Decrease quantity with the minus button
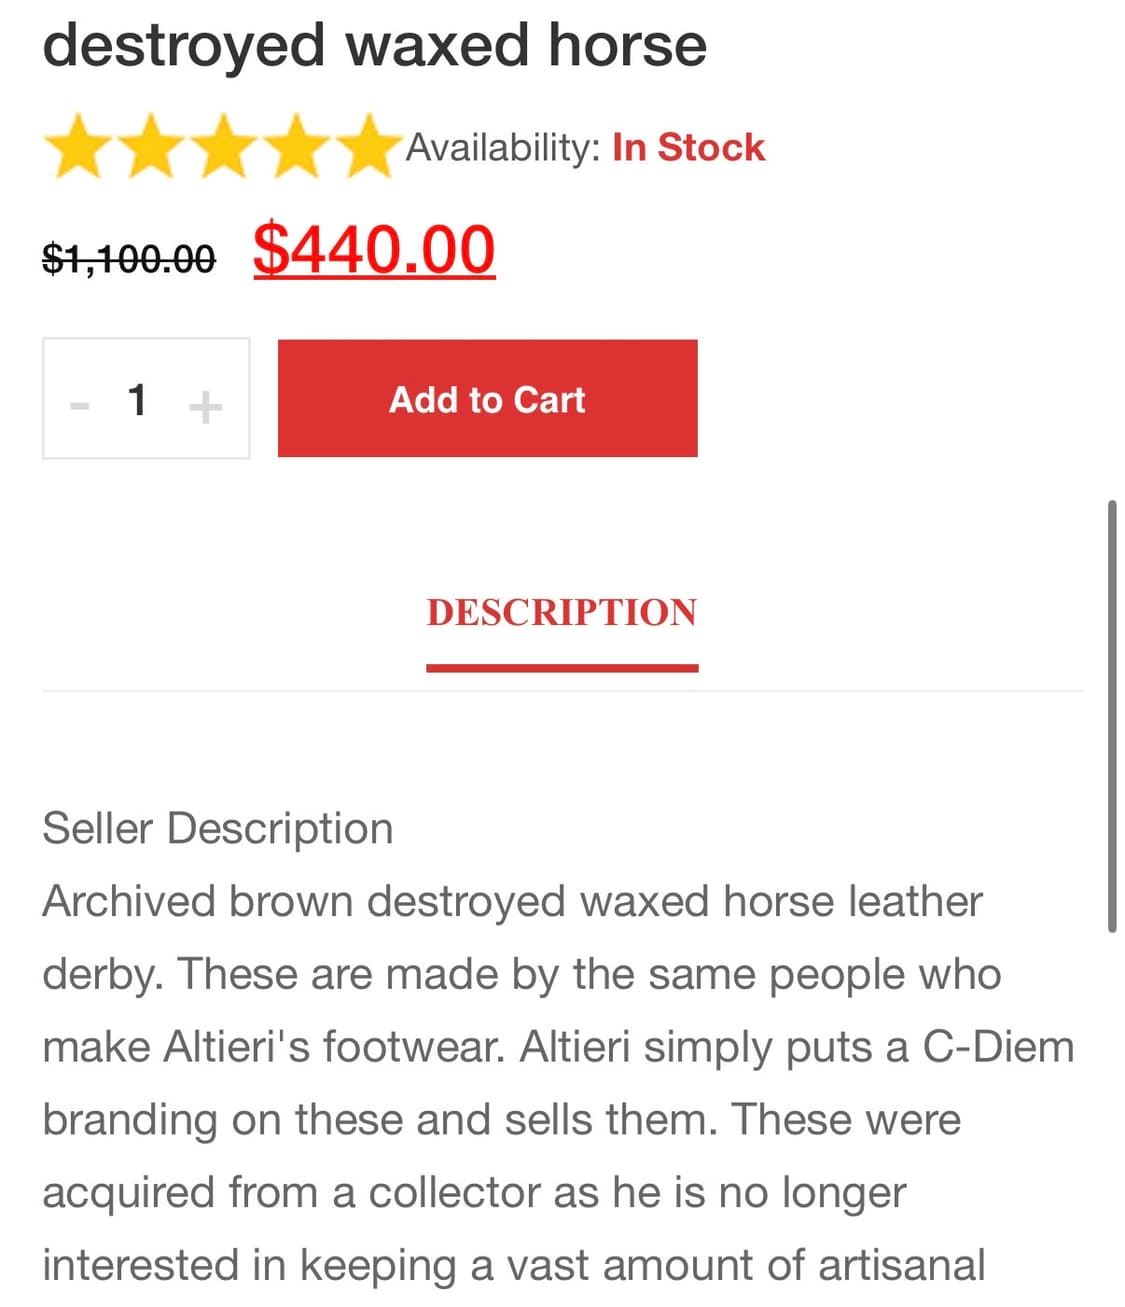 [x=79, y=406]
